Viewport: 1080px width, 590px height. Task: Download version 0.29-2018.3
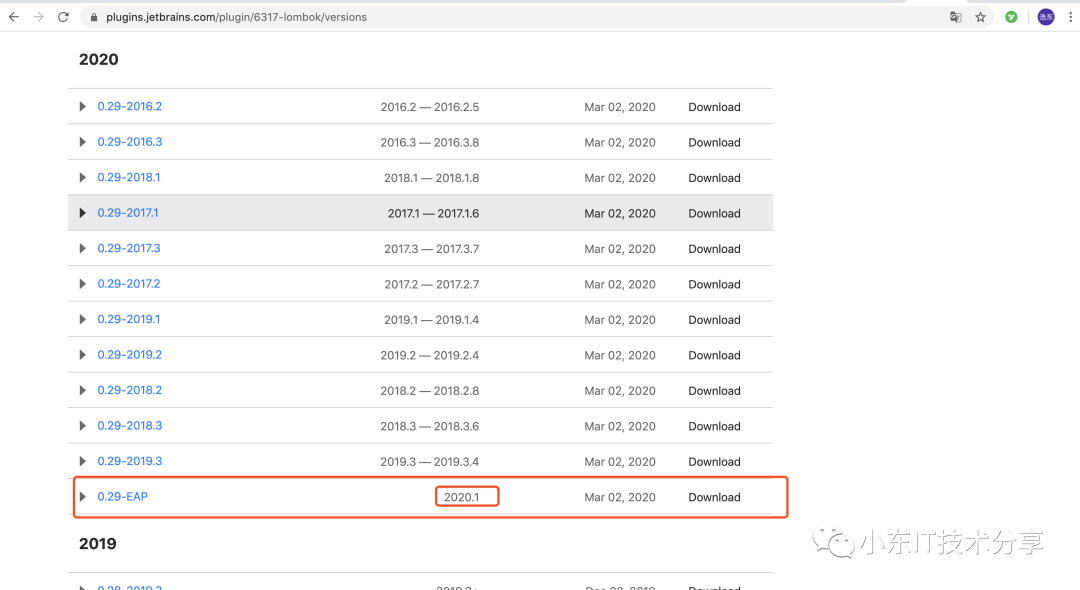714,426
